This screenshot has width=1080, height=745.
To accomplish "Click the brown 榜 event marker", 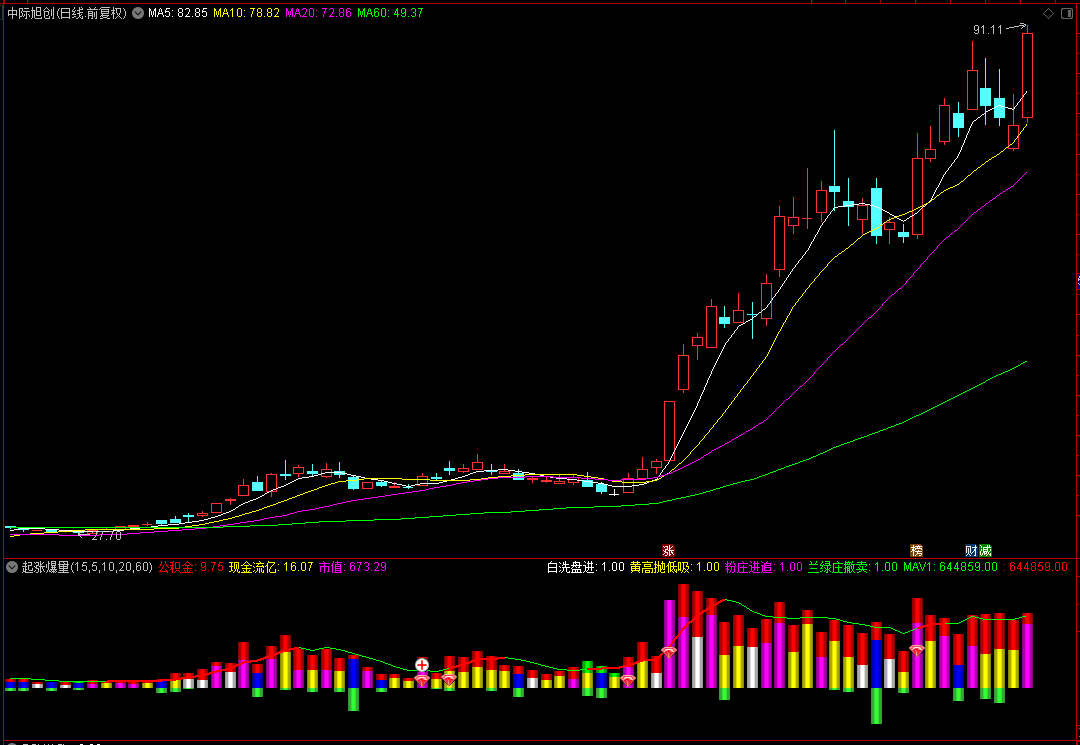I will [916, 551].
